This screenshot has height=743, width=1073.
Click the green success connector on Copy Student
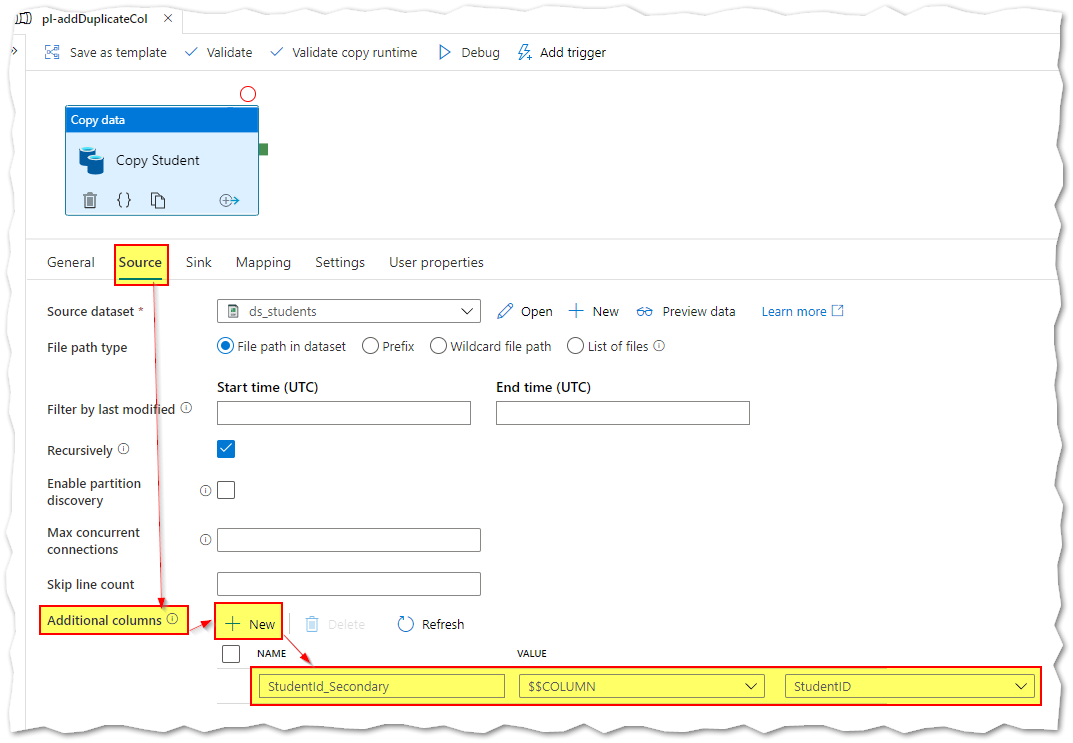[263, 149]
